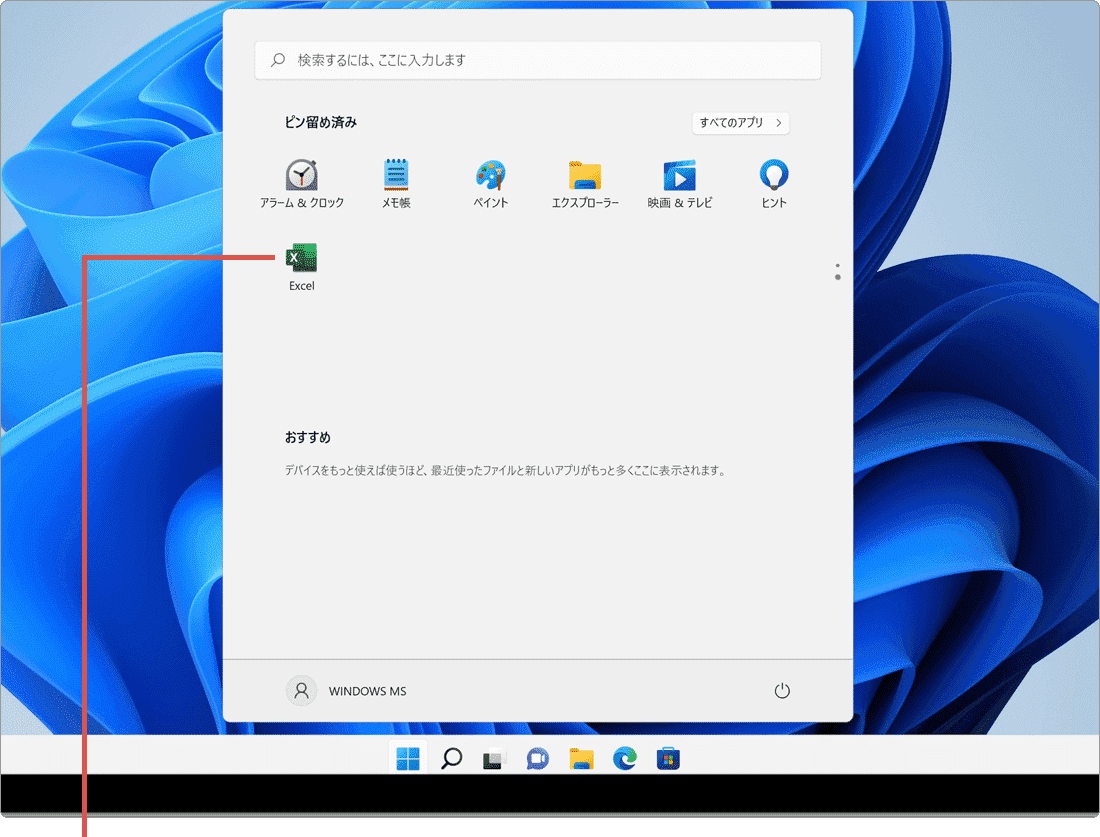Click the pinned apps page indicator dots
This screenshot has height=837, width=1100.
[838, 272]
